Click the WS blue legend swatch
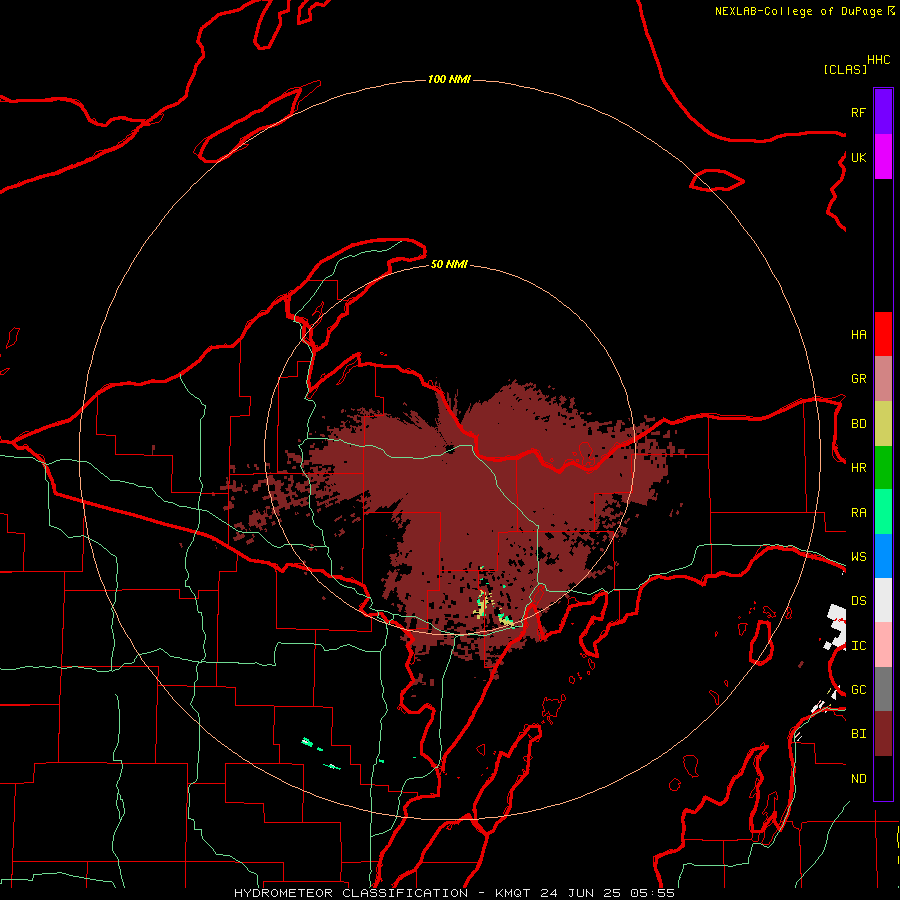The width and height of the screenshot is (900, 900). [x=883, y=556]
